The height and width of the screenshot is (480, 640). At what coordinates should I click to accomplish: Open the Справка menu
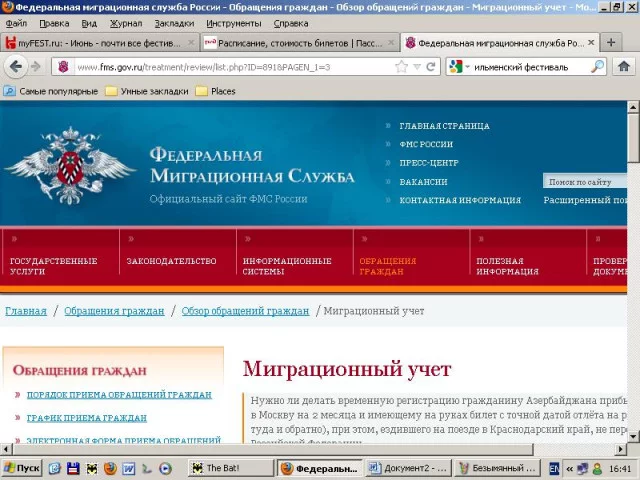(x=291, y=24)
